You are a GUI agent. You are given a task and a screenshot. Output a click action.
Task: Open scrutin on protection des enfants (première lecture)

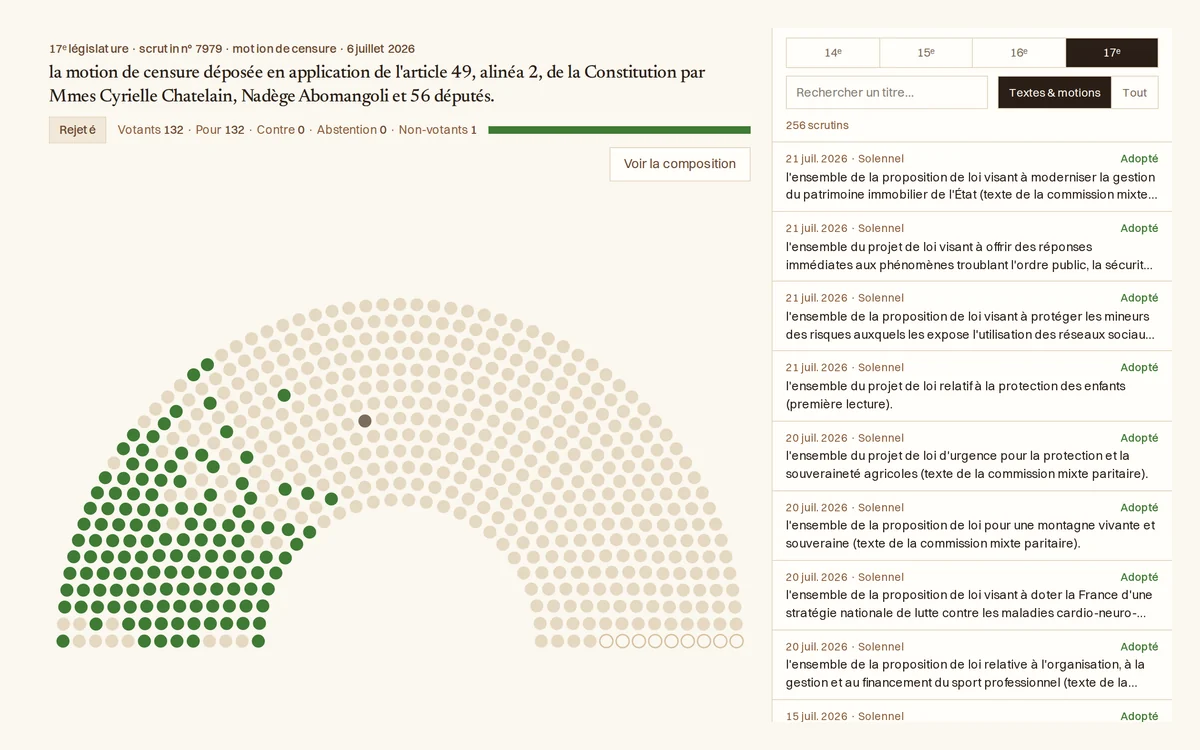[x=972, y=386]
